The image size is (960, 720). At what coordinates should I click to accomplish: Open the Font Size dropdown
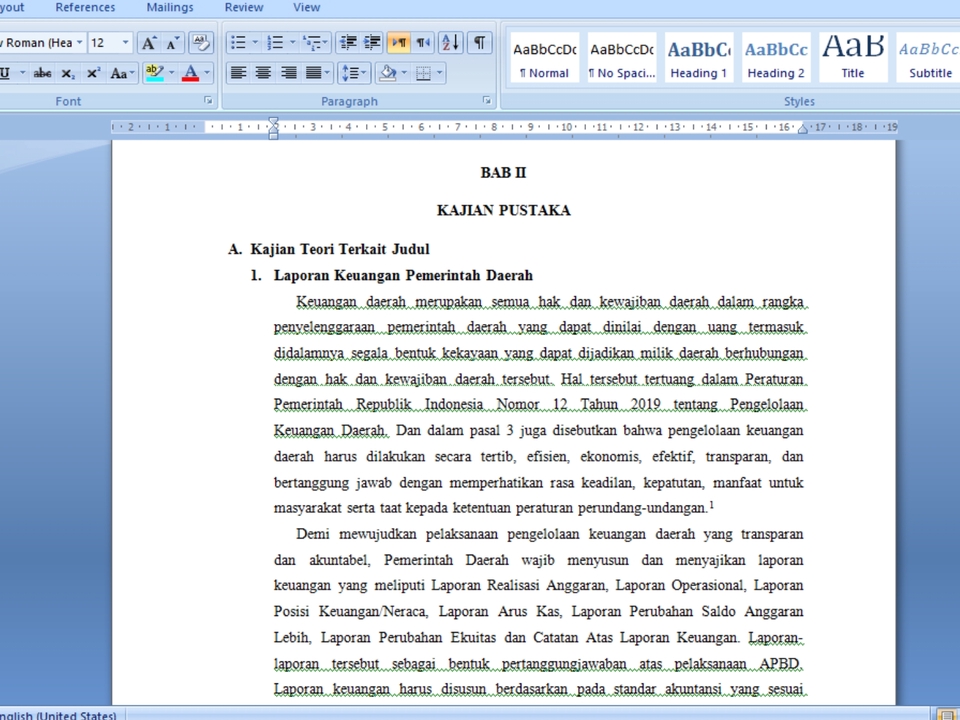126,43
